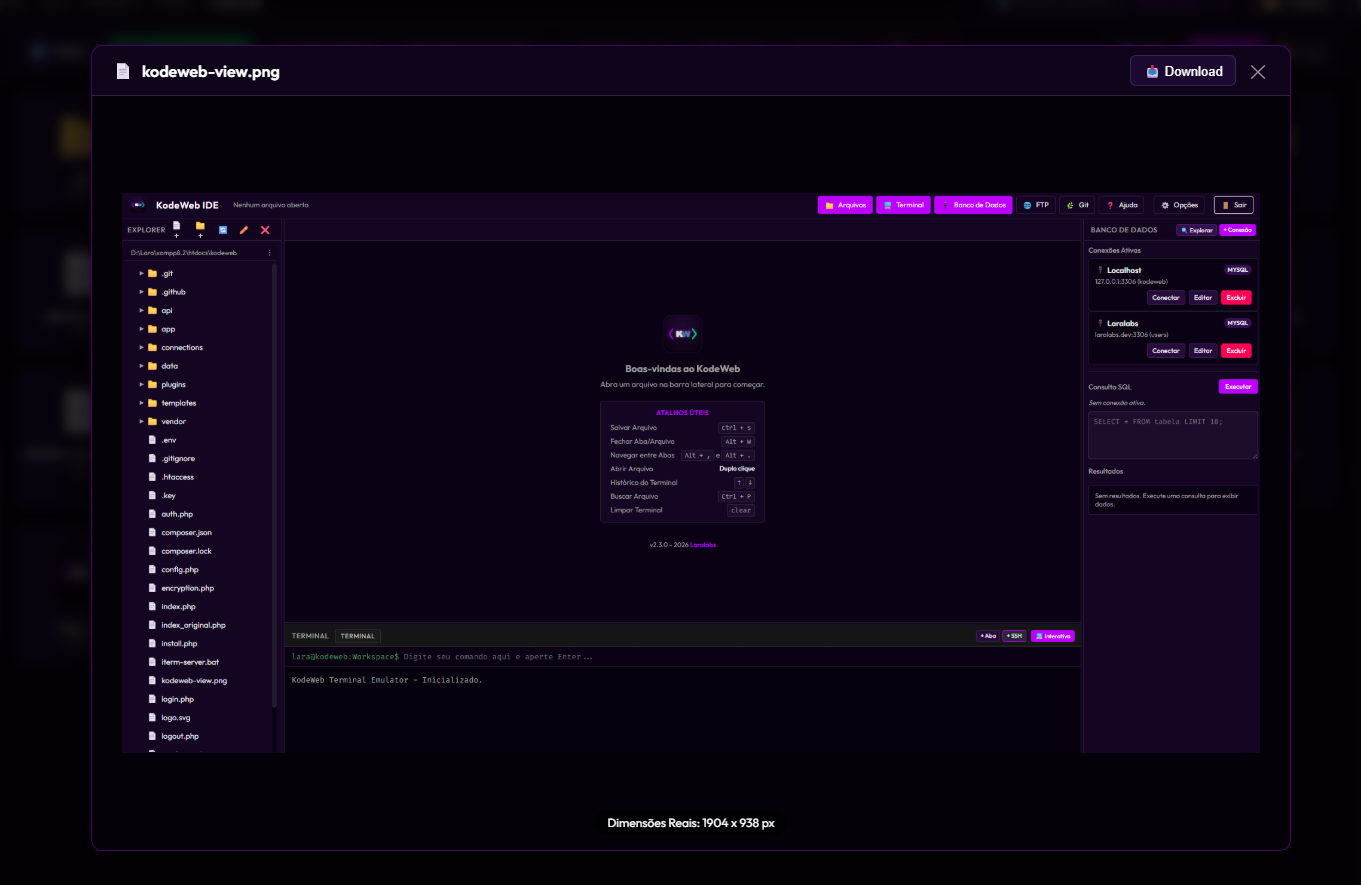This screenshot has height=885, width=1361.
Task: Expand the .github folder
Action: (x=141, y=292)
